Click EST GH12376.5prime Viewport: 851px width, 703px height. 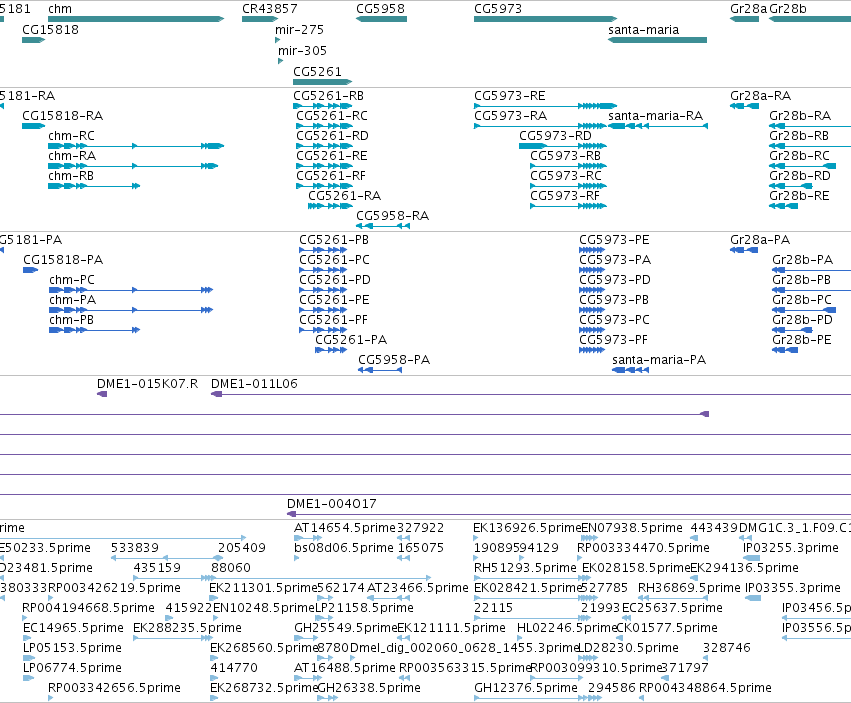click(538, 698)
